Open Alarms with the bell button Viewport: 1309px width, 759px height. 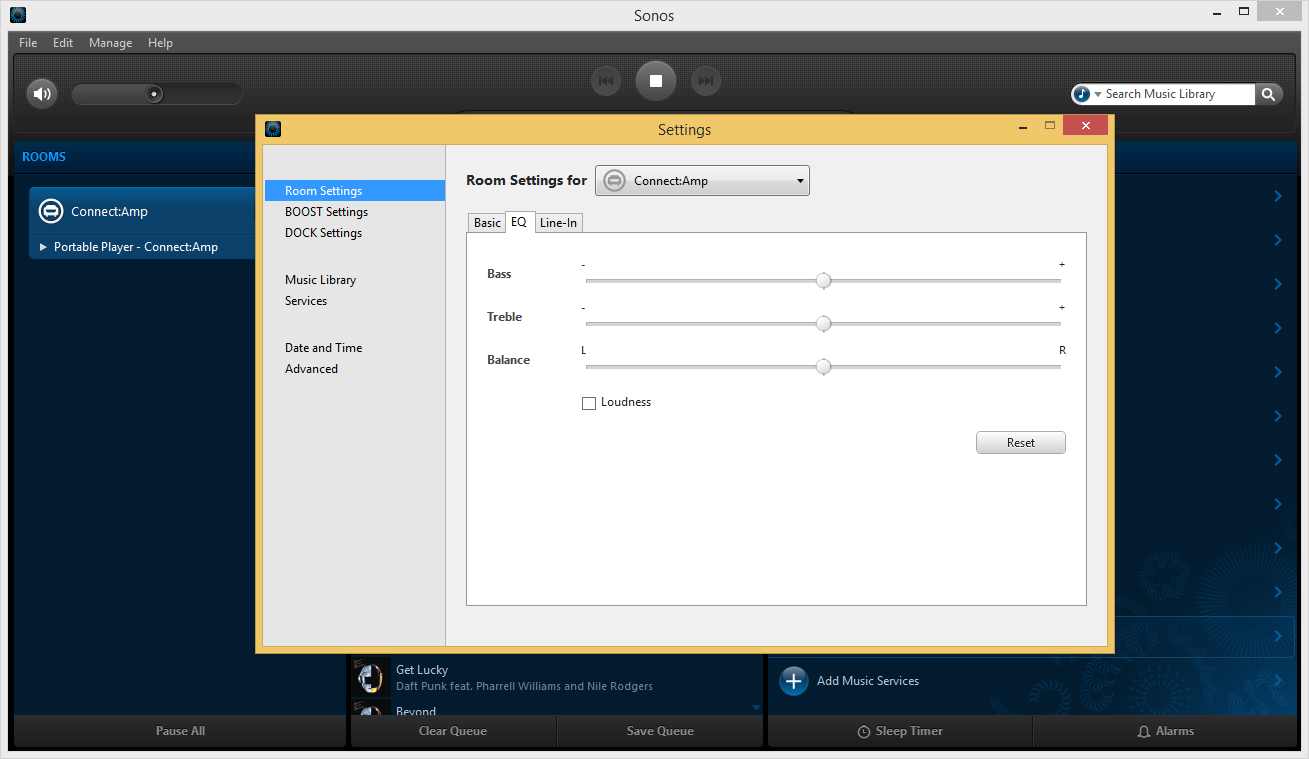pyautogui.click(x=1166, y=731)
